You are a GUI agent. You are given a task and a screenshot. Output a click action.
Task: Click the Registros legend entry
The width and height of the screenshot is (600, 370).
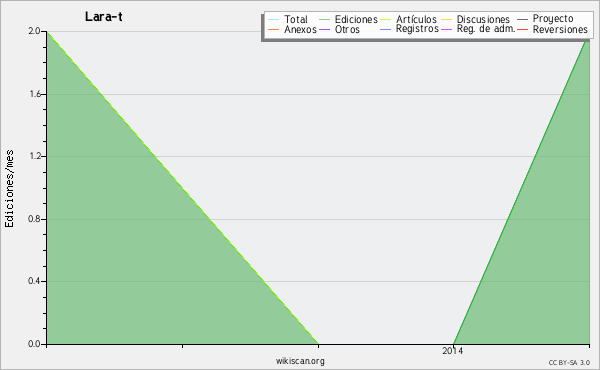pyautogui.click(x=417, y=29)
